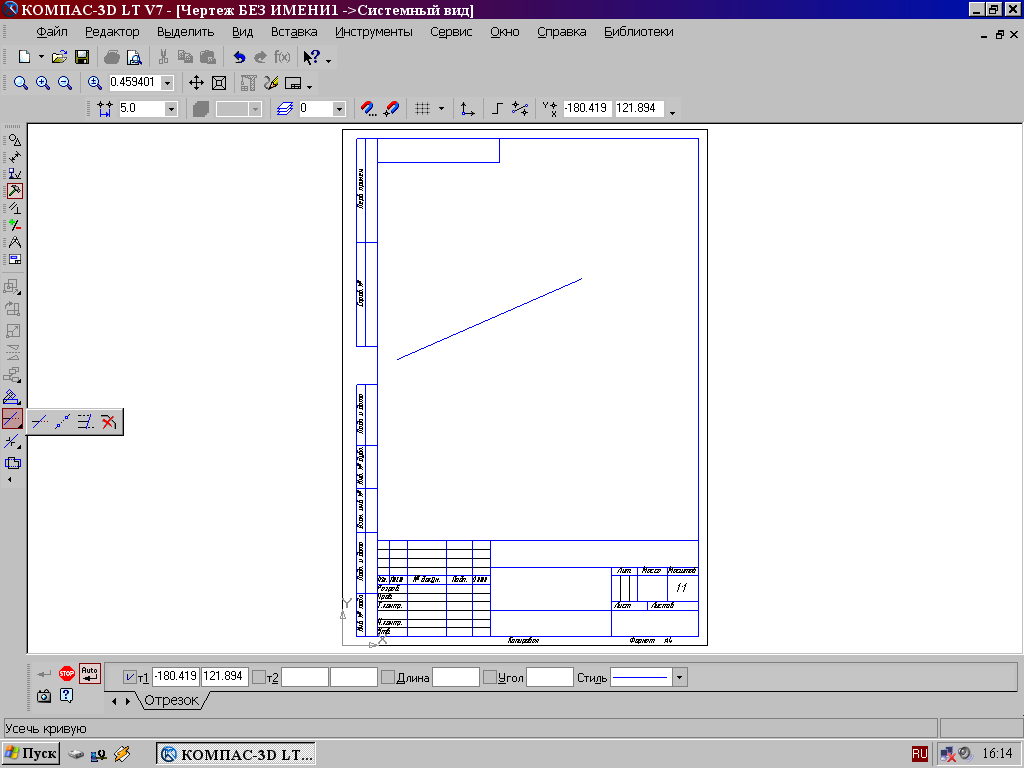The image size is (1024, 768).
Task: Open the cursor step 5.0 dropdown
Action: [171, 108]
